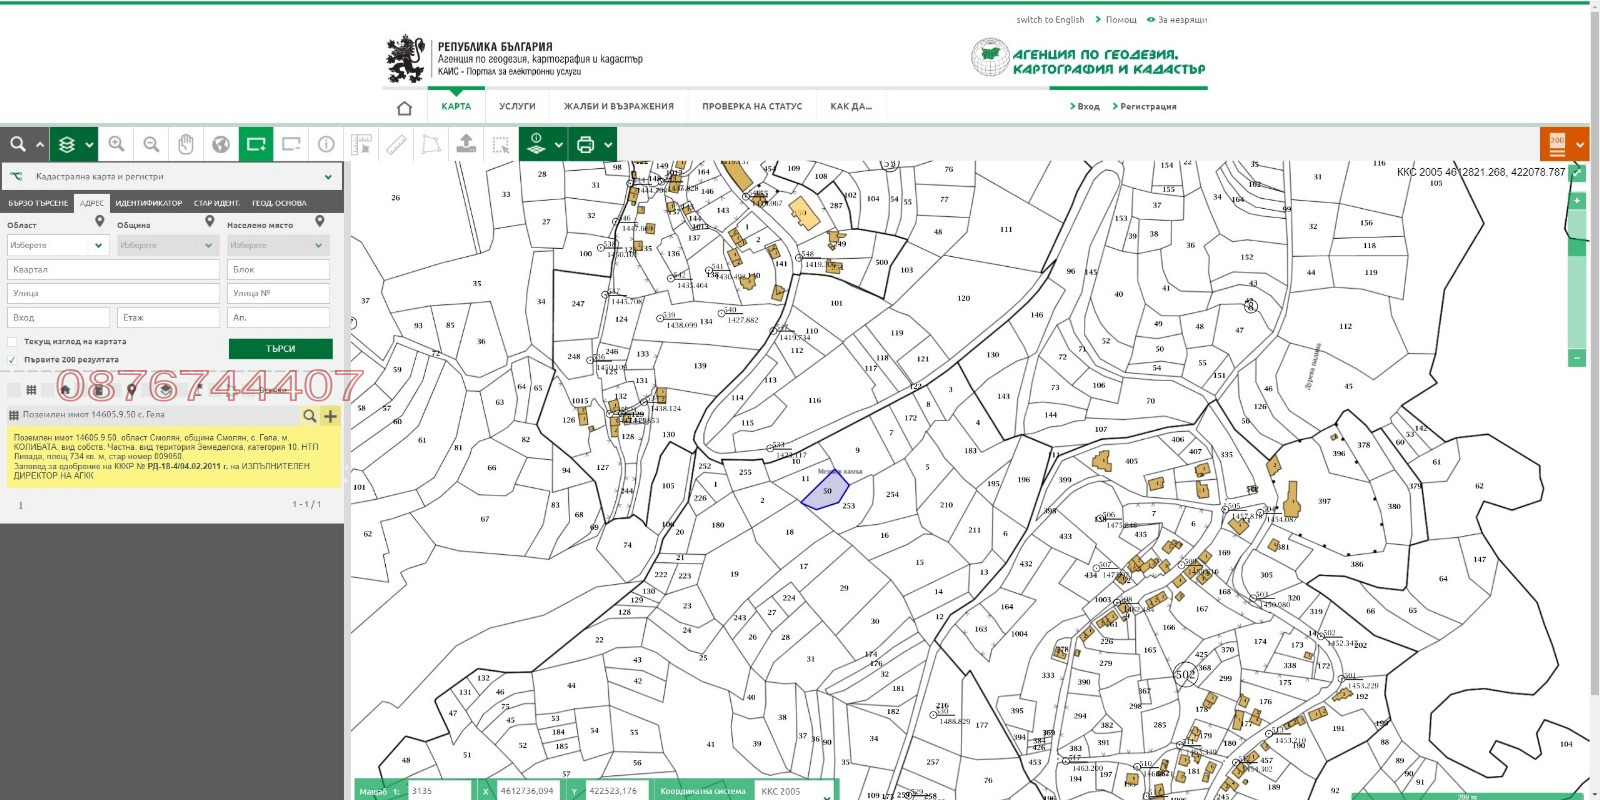Screen dimensions: 1600x800
Task: Pick the ruler distance measure tool
Action: (x=396, y=144)
